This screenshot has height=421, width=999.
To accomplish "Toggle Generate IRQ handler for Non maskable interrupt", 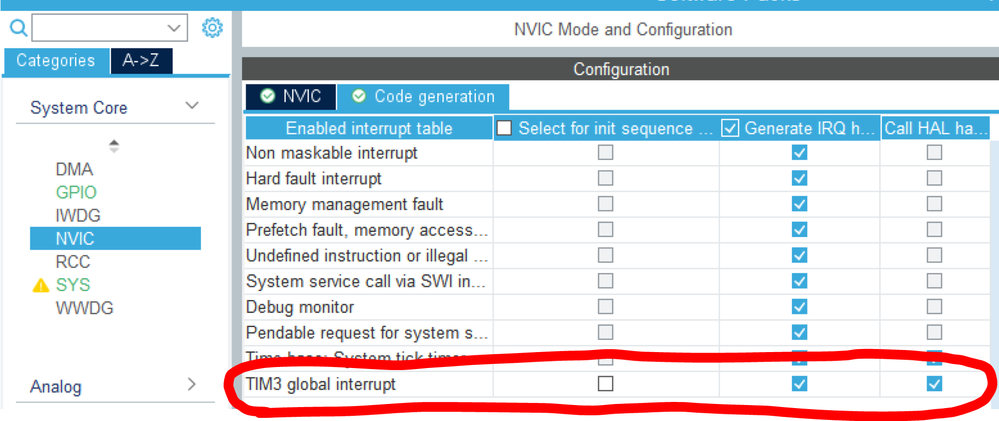I will (x=799, y=153).
